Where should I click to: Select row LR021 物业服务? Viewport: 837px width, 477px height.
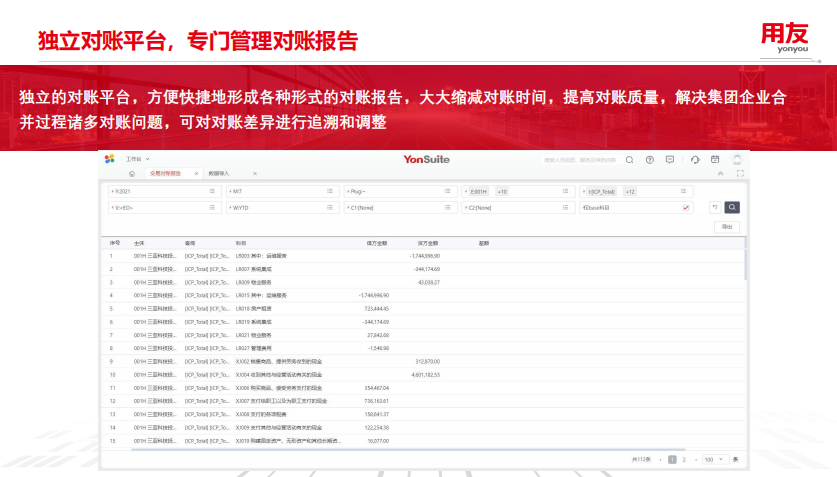pos(423,335)
